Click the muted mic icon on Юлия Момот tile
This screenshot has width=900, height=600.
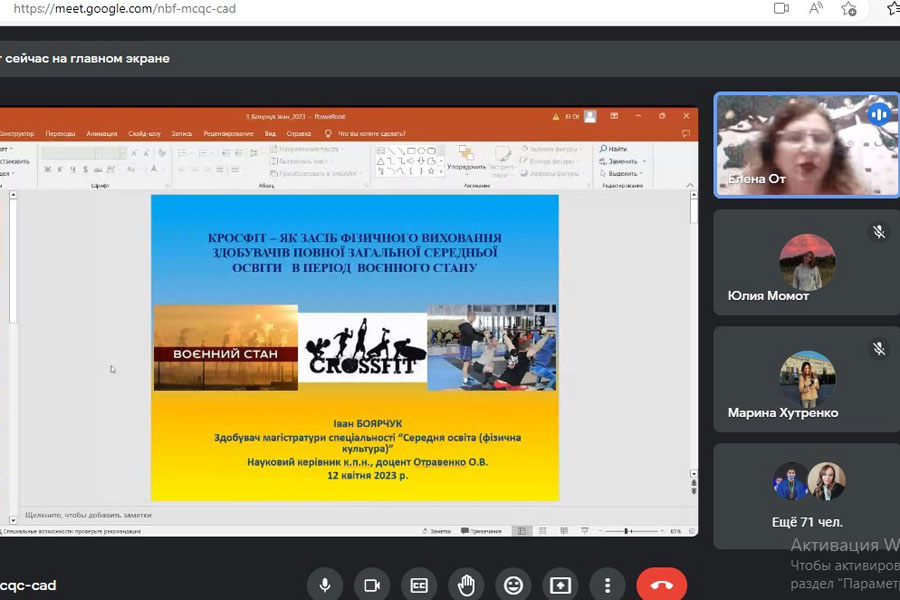pyautogui.click(x=878, y=232)
